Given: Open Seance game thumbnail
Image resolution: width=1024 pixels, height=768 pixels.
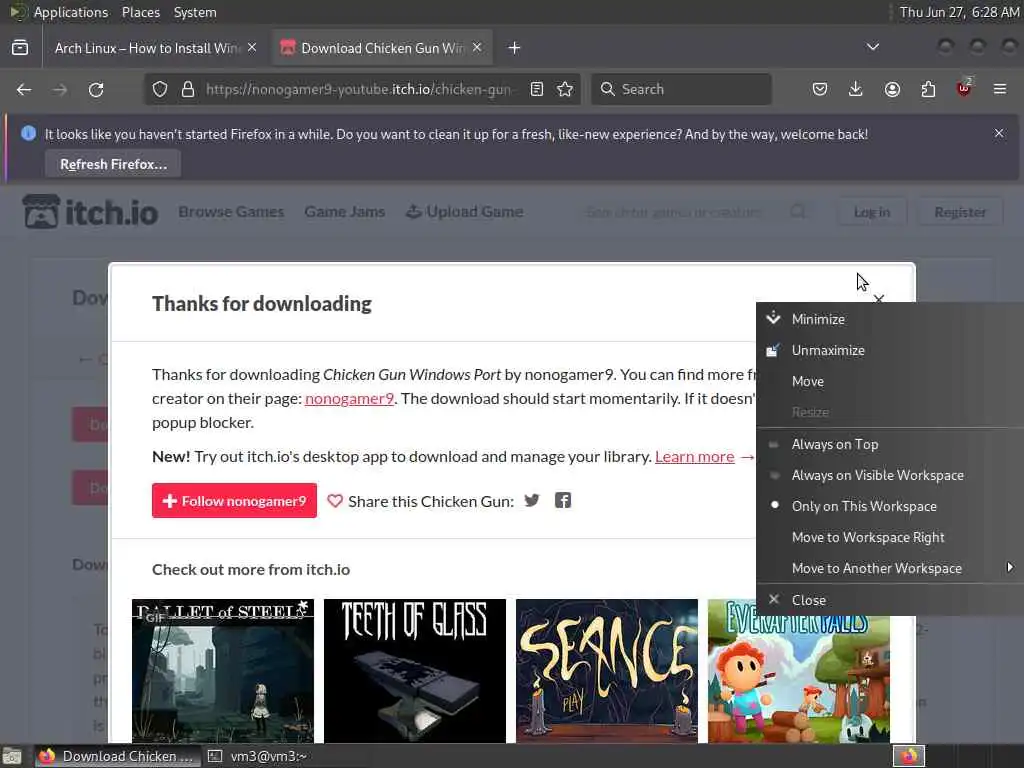Looking at the screenshot, I should coord(607,671).
